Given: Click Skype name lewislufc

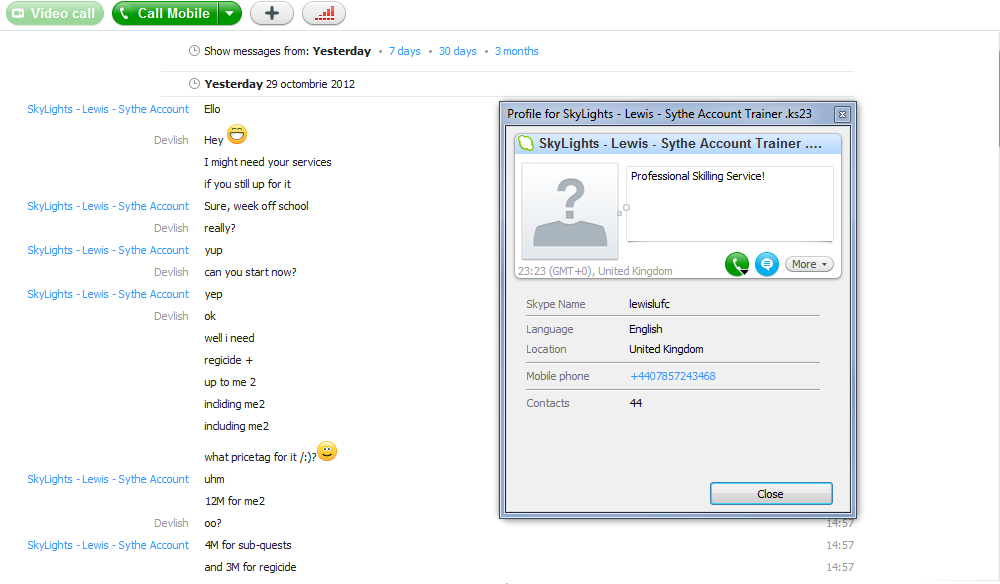Looking at the screenshot, I should click(649, 304).
